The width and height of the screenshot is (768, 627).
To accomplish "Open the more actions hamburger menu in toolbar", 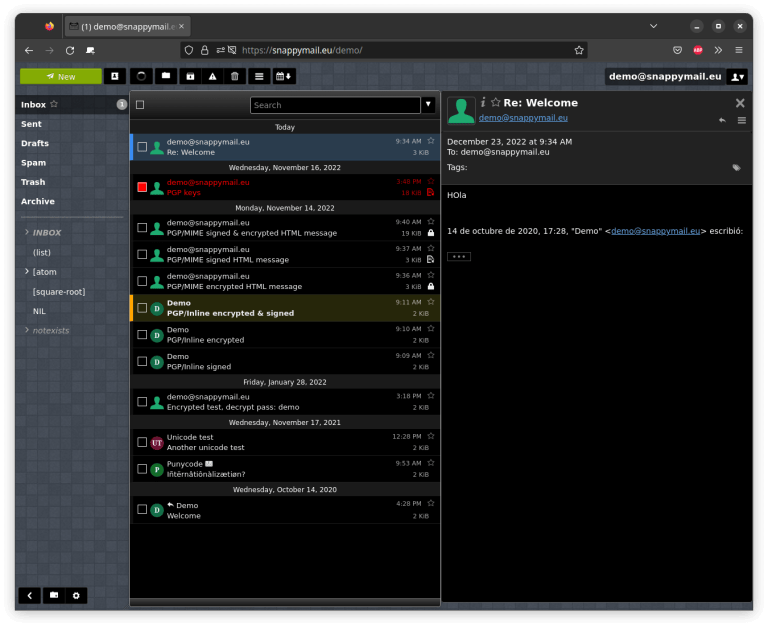I will (259, 76).
